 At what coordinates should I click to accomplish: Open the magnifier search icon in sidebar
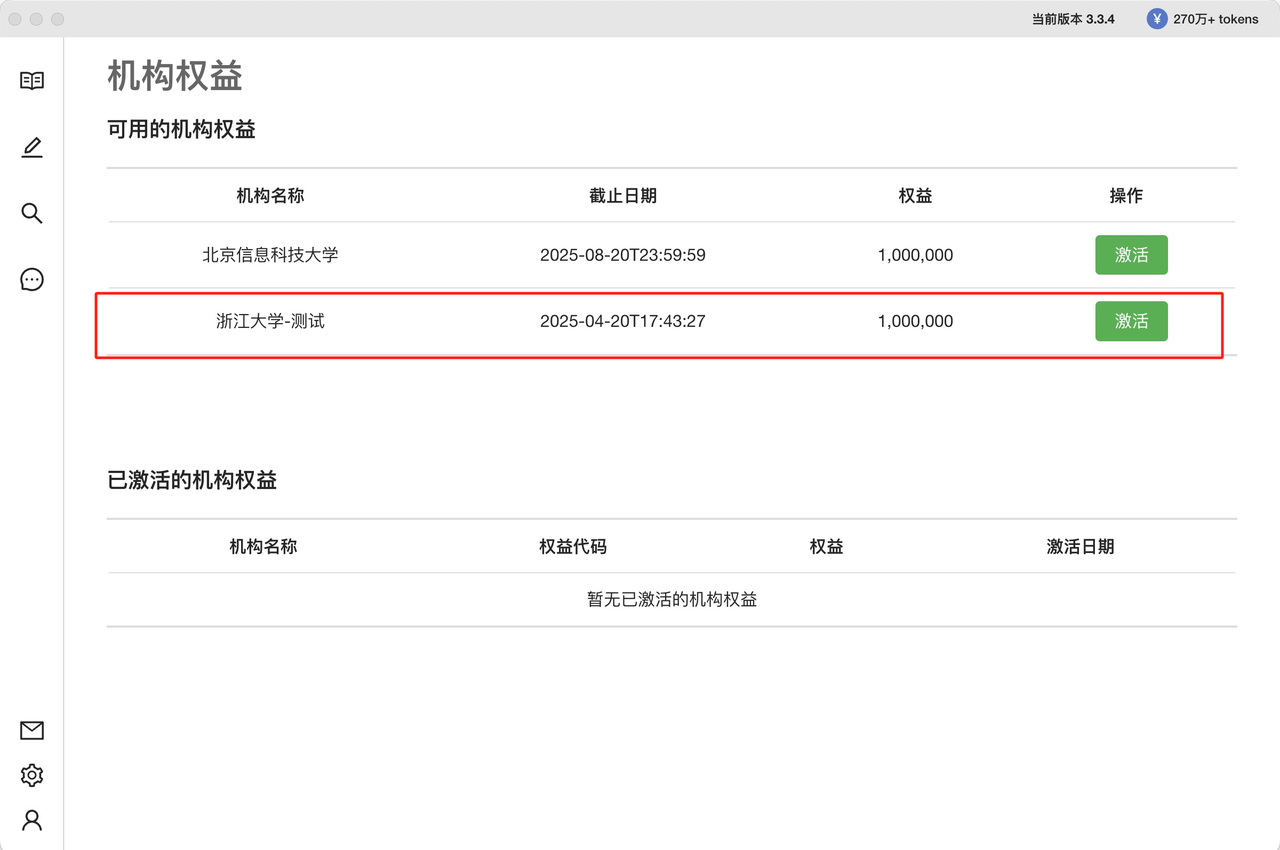pos(32,213)
